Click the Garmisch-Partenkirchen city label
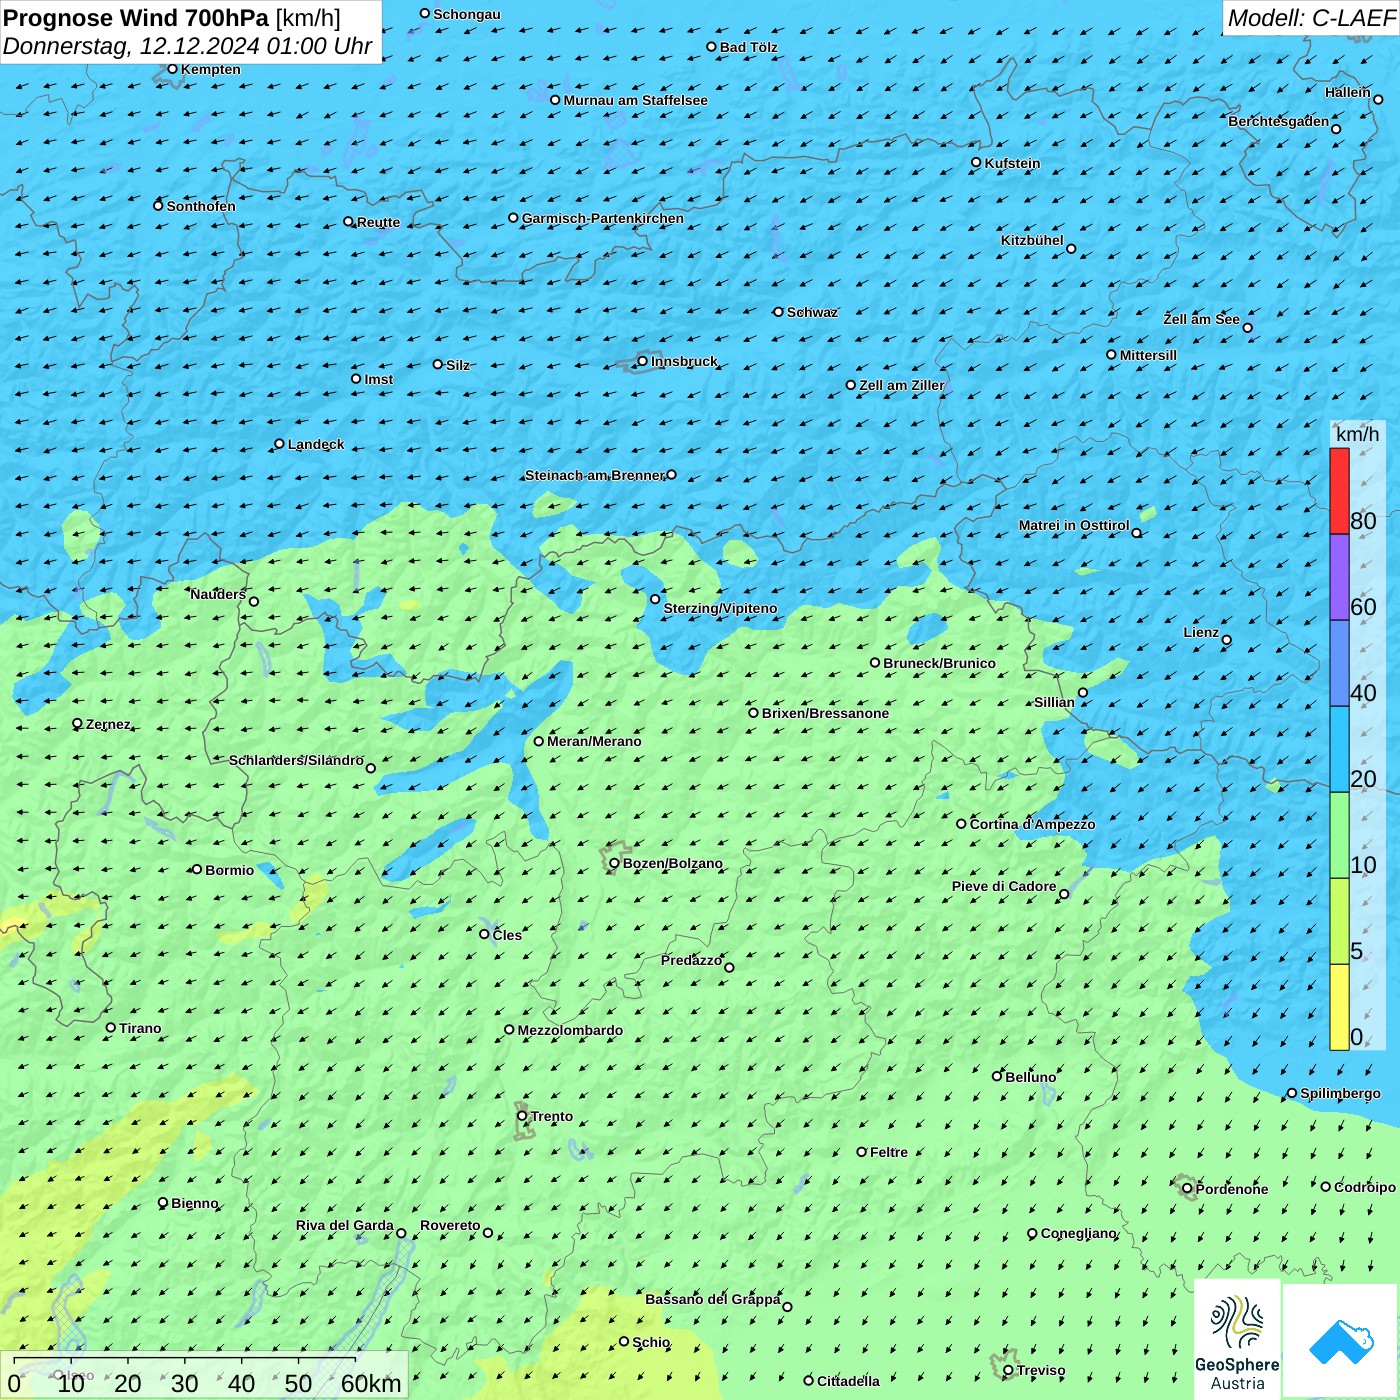 602,218
